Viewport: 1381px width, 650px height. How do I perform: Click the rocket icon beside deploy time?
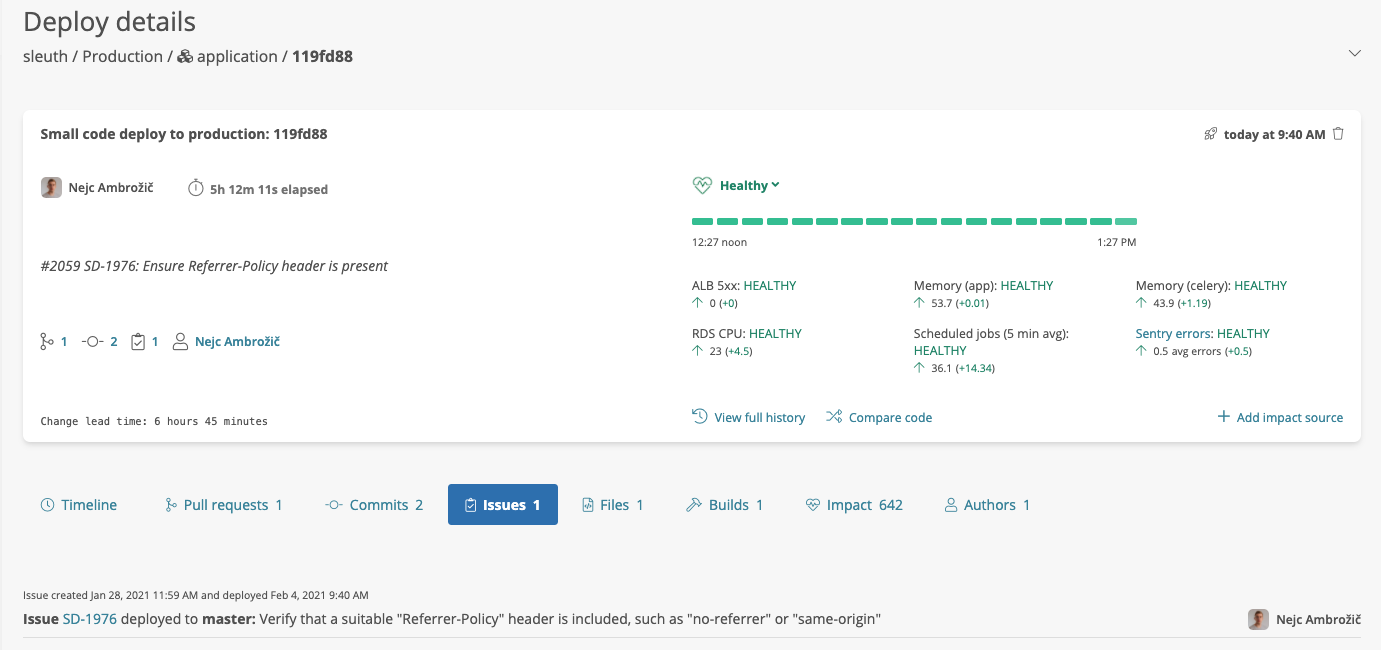tap(1210, 134)
